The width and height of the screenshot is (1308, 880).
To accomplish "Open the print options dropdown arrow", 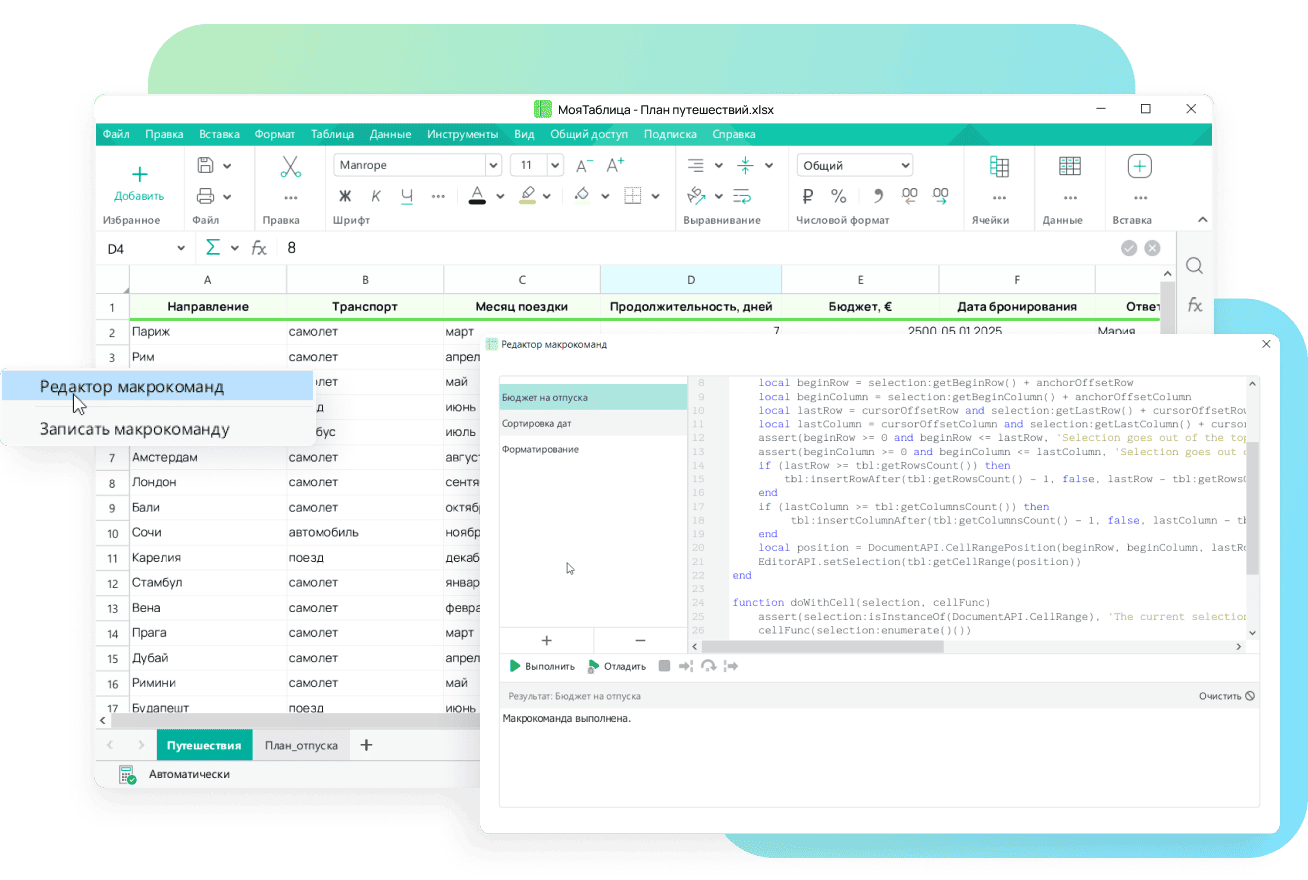I will 227,197.
